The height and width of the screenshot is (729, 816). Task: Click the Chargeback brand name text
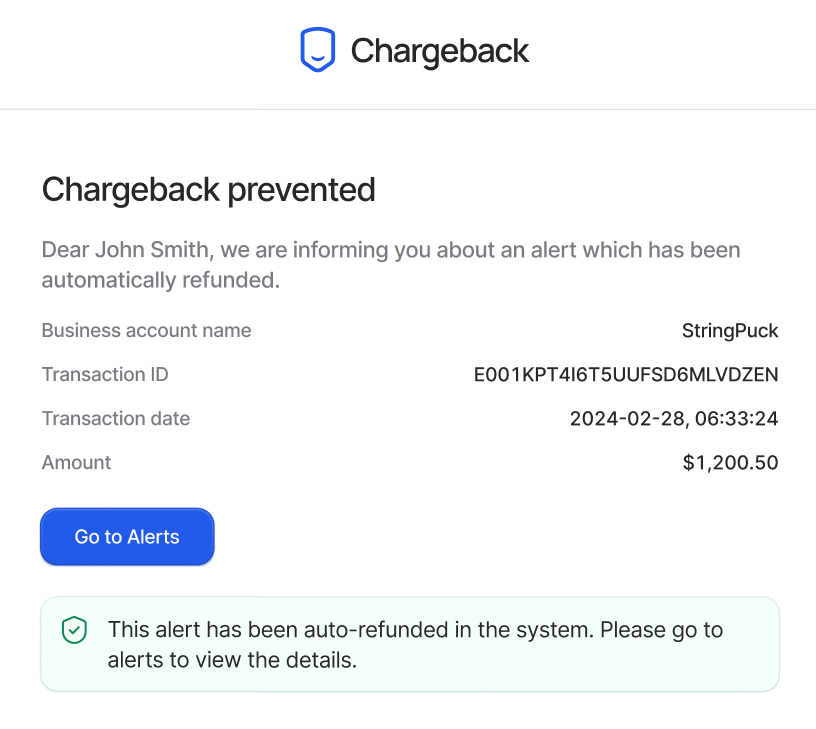click(x=440, y=51)
